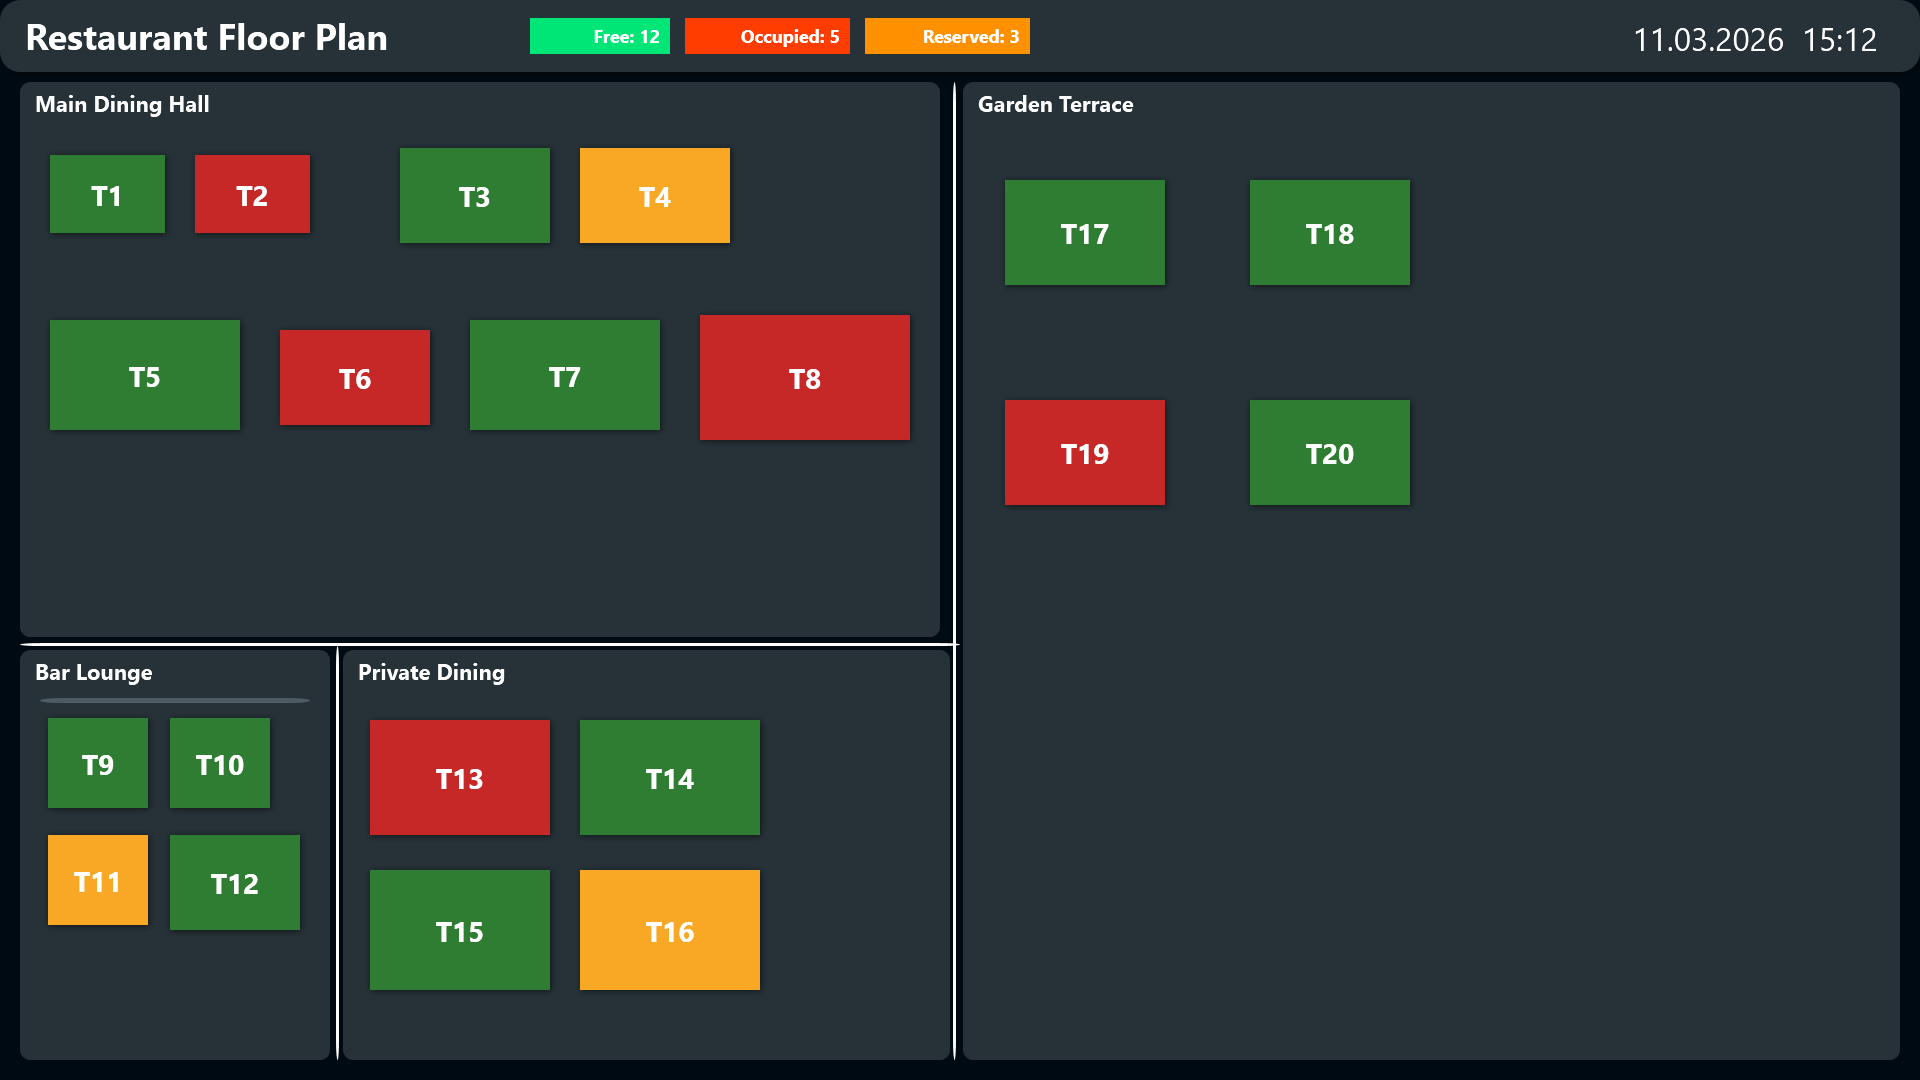Select the large occupied table T8
The height and width of the screenshot is (1080, 1920).
[x=804, y=378]
